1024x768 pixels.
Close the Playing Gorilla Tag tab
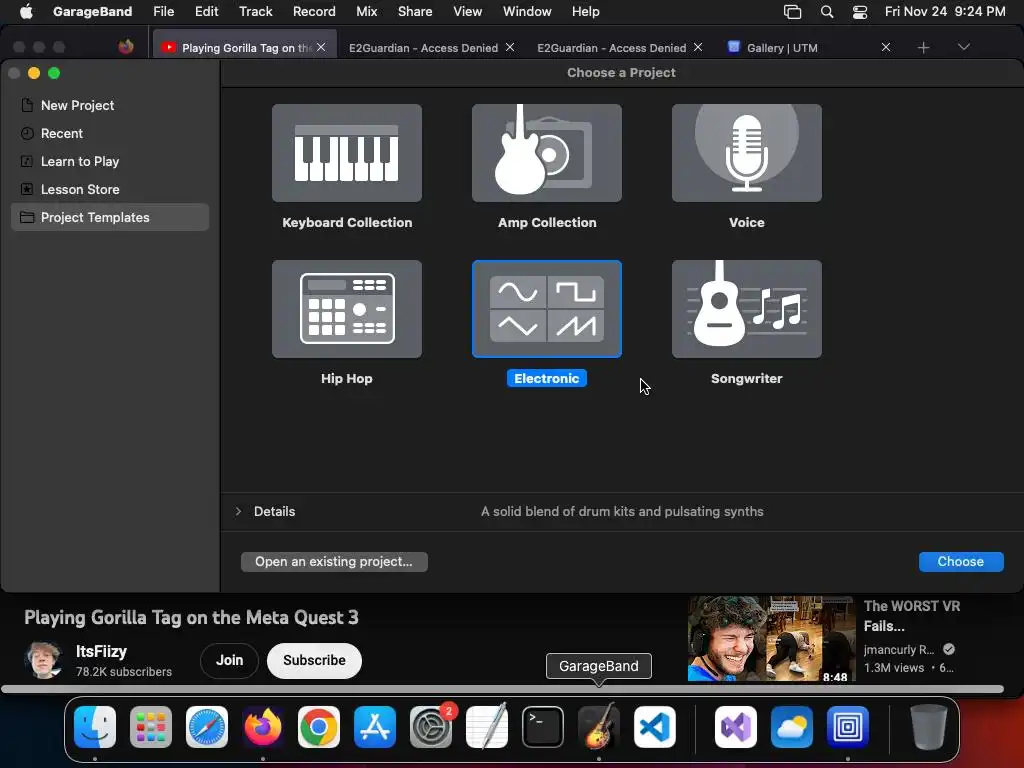coord(321,47)
